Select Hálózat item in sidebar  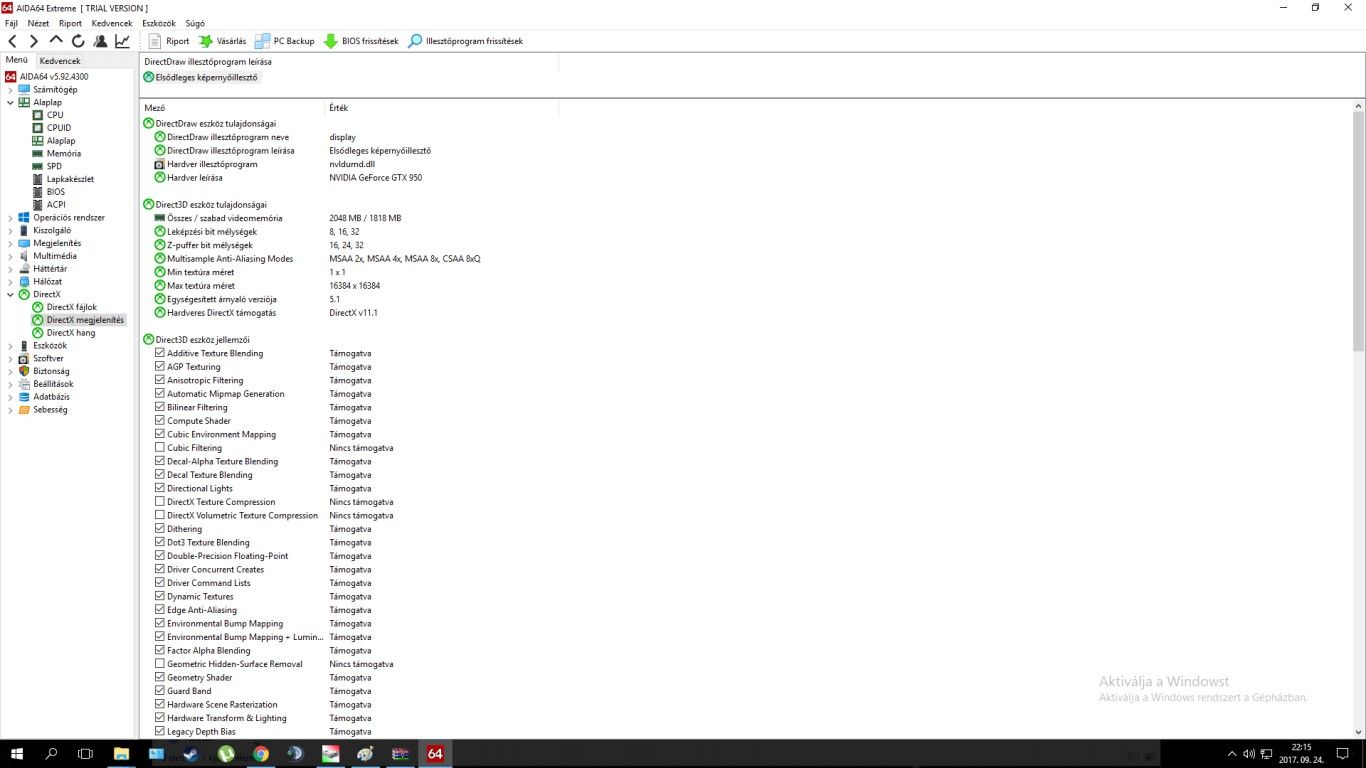click(47, 282)
